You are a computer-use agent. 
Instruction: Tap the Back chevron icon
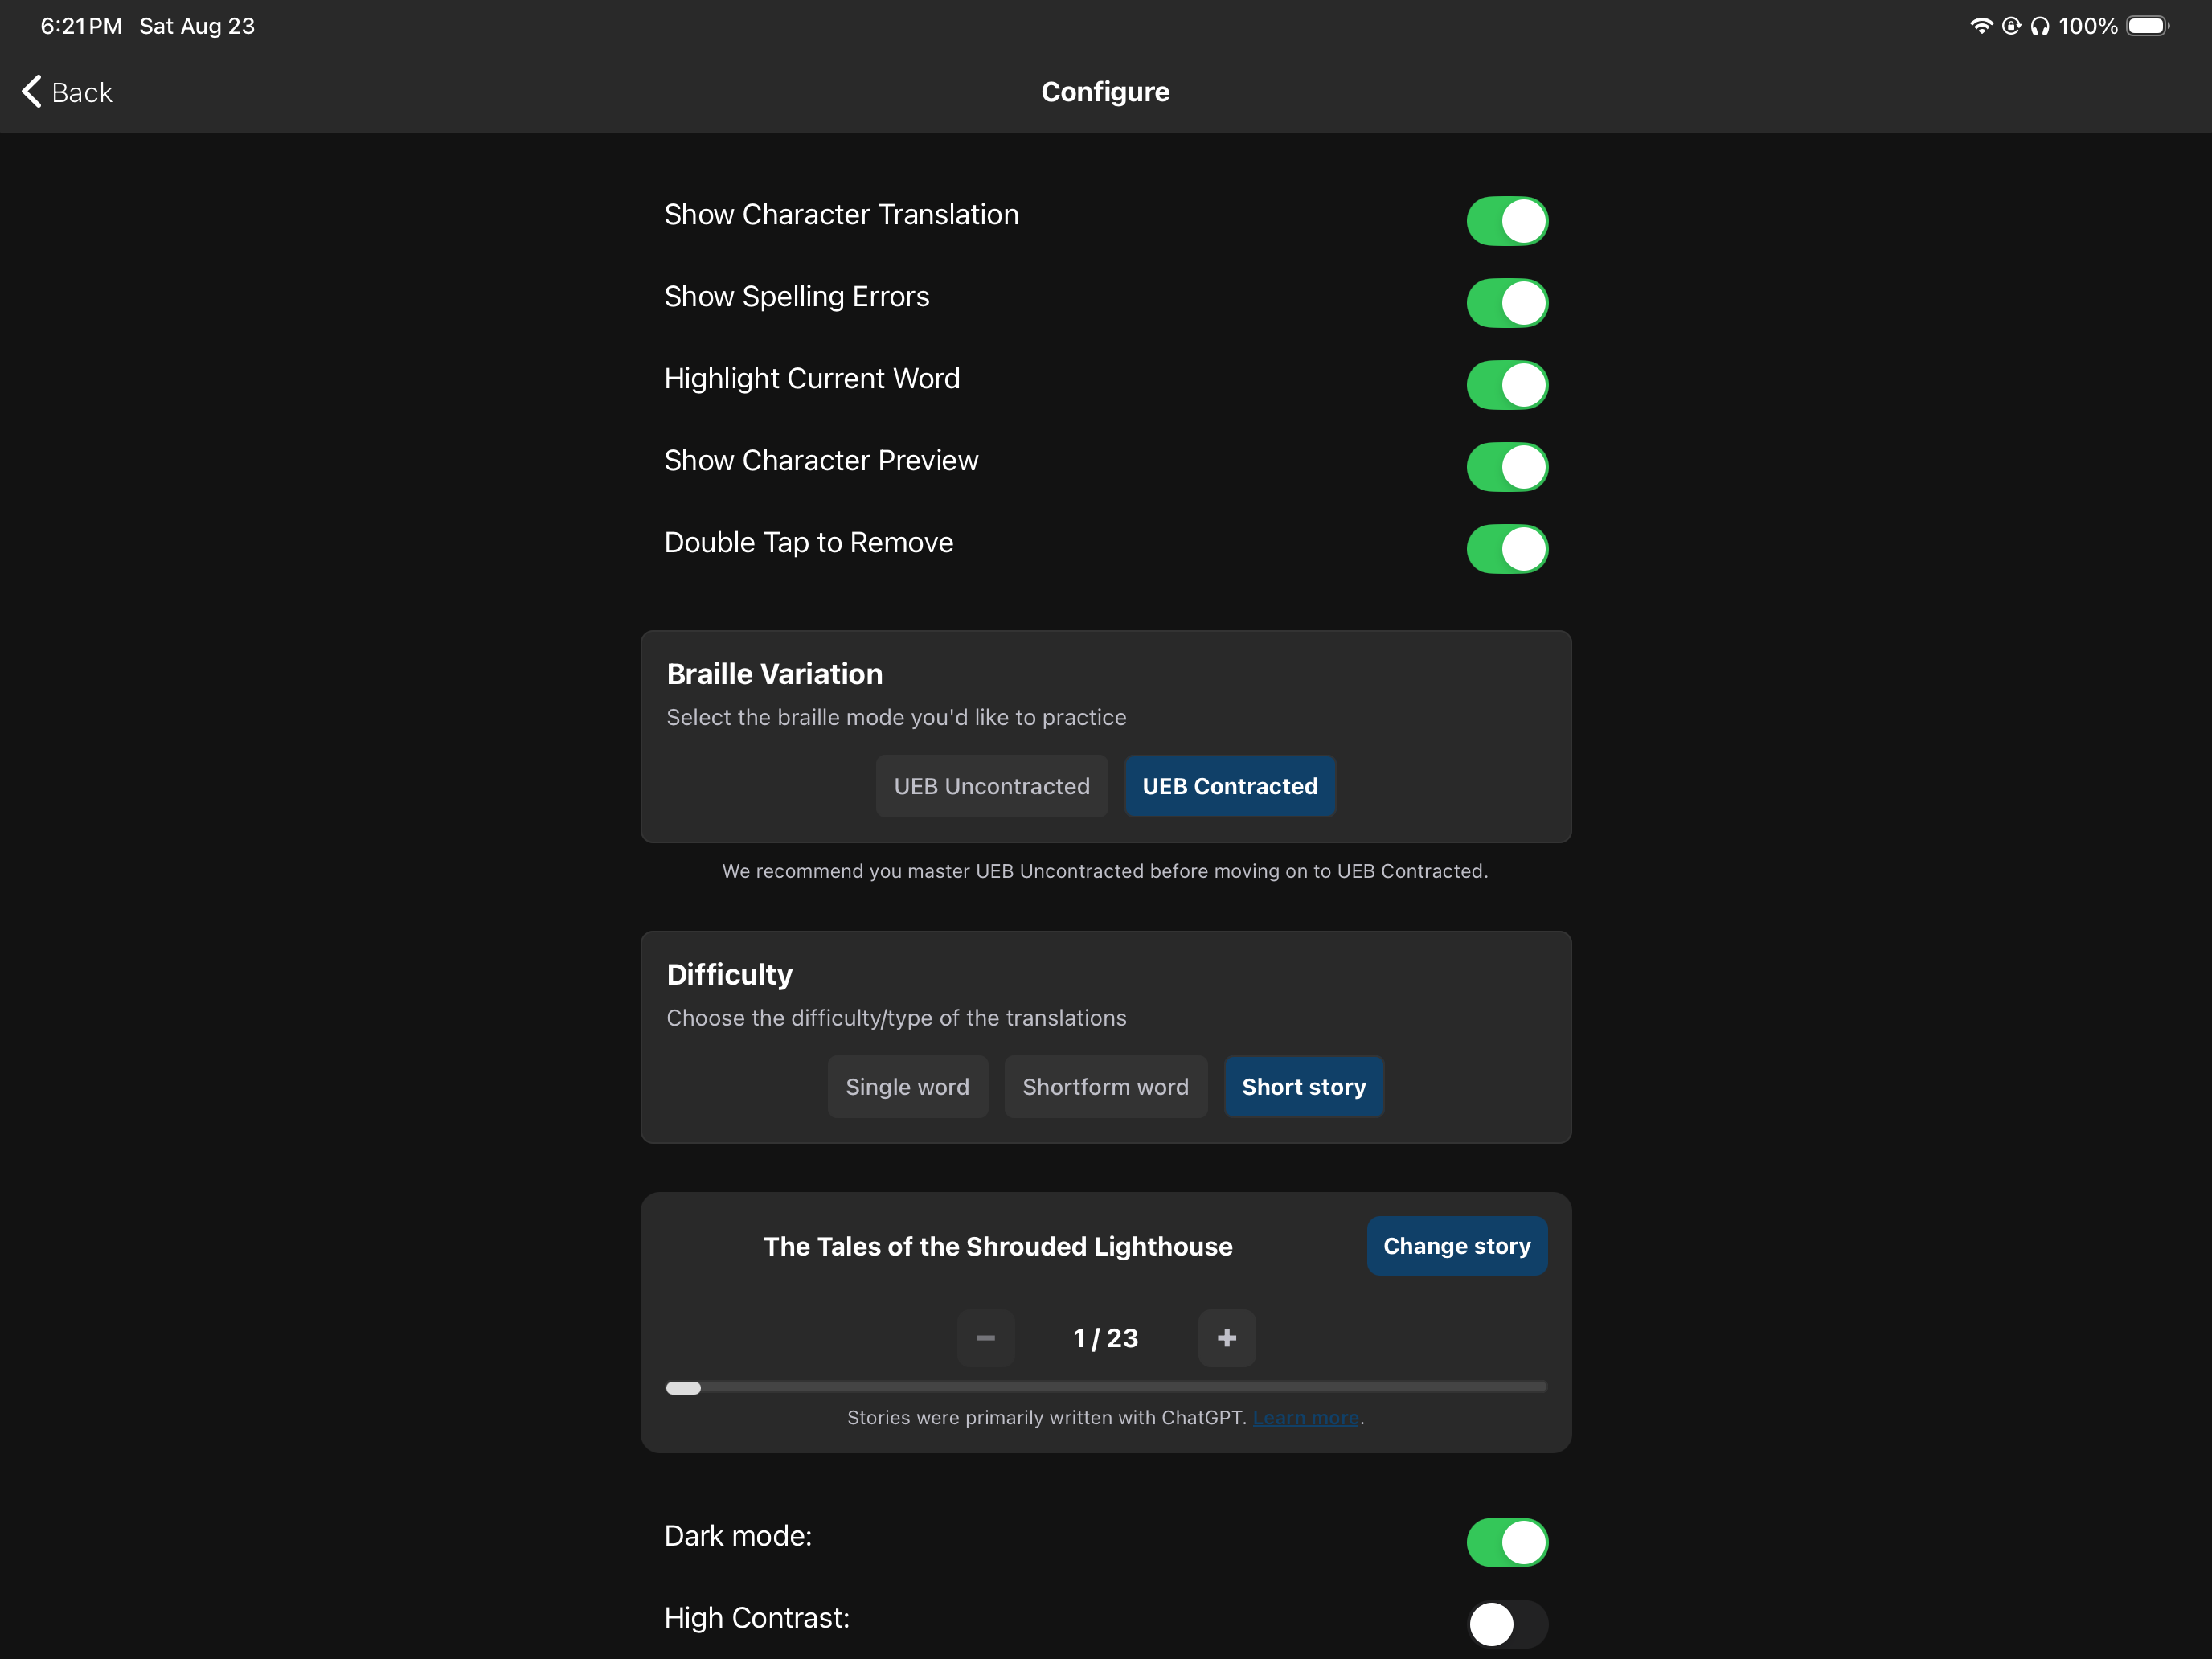(x=32, y=92)
